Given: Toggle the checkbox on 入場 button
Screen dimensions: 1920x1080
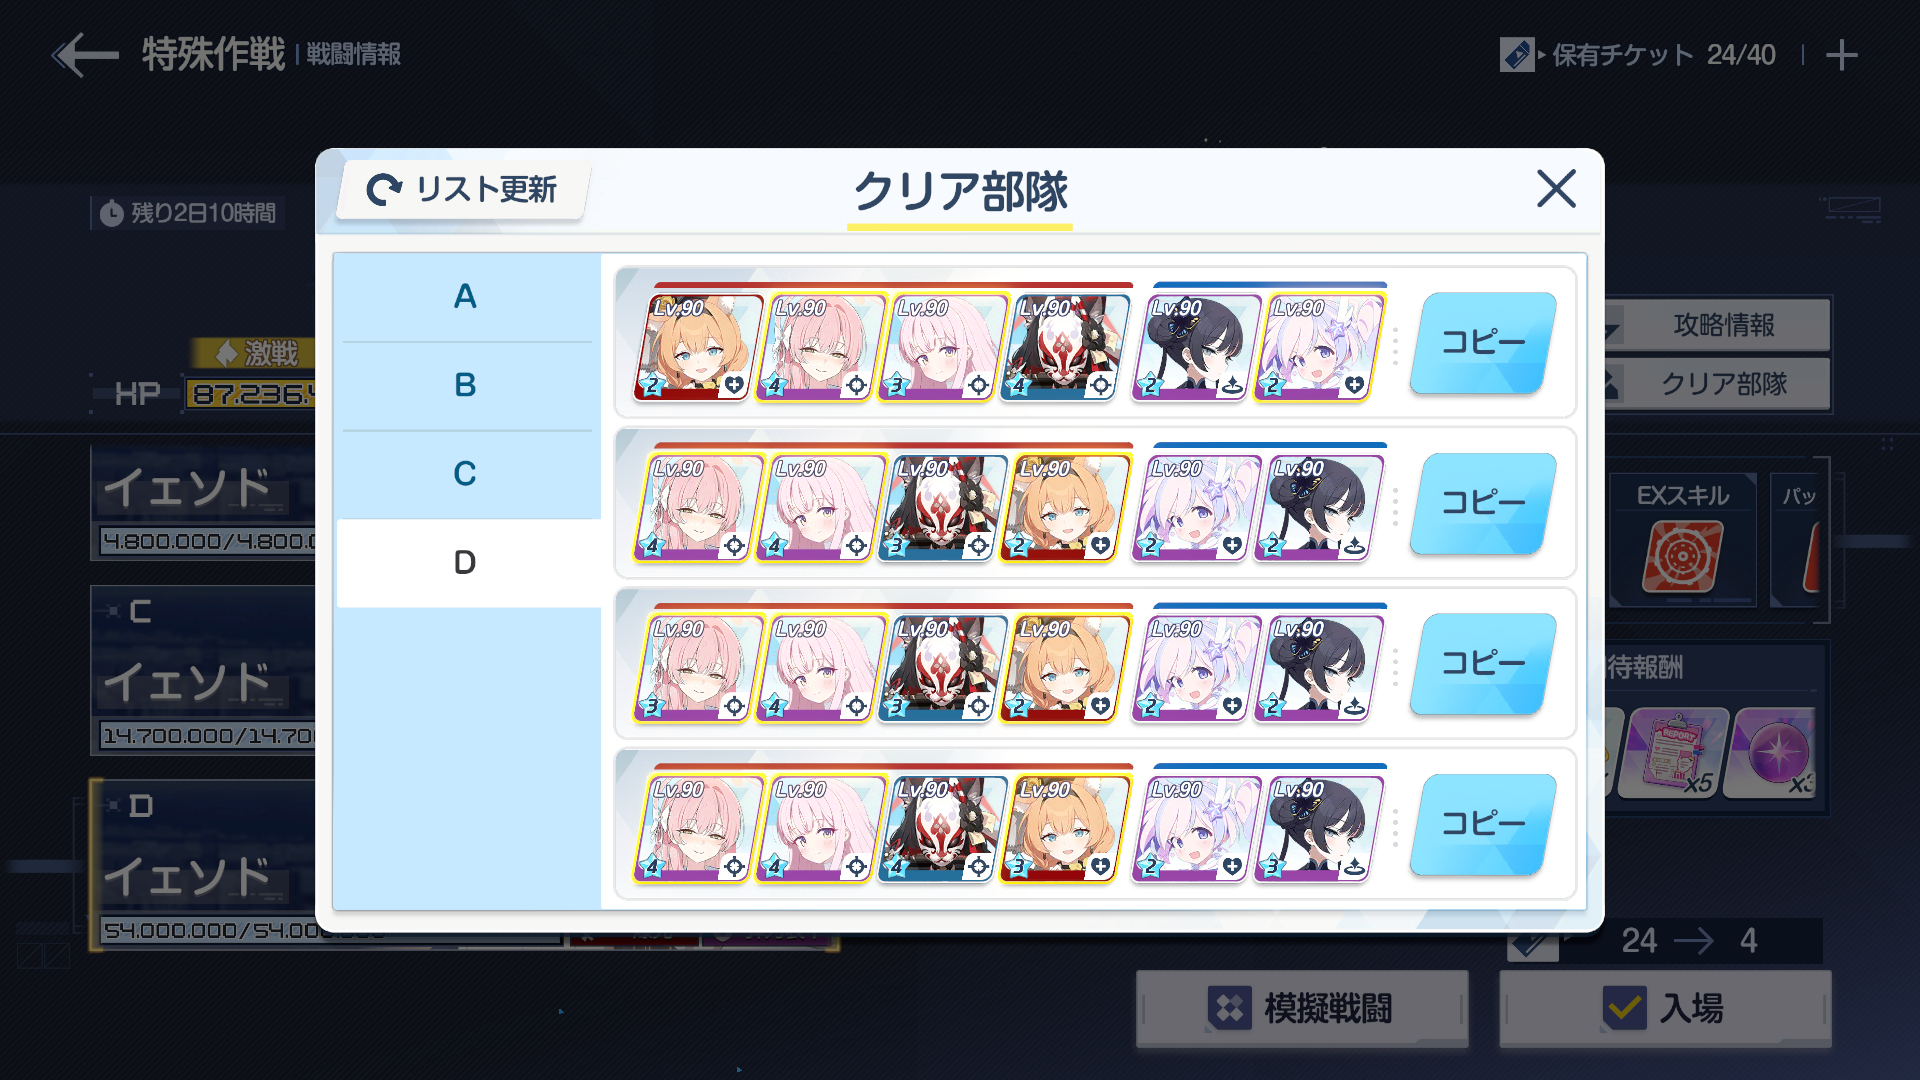Looking at the screenshot, I should click(x=1624, y=1008).
